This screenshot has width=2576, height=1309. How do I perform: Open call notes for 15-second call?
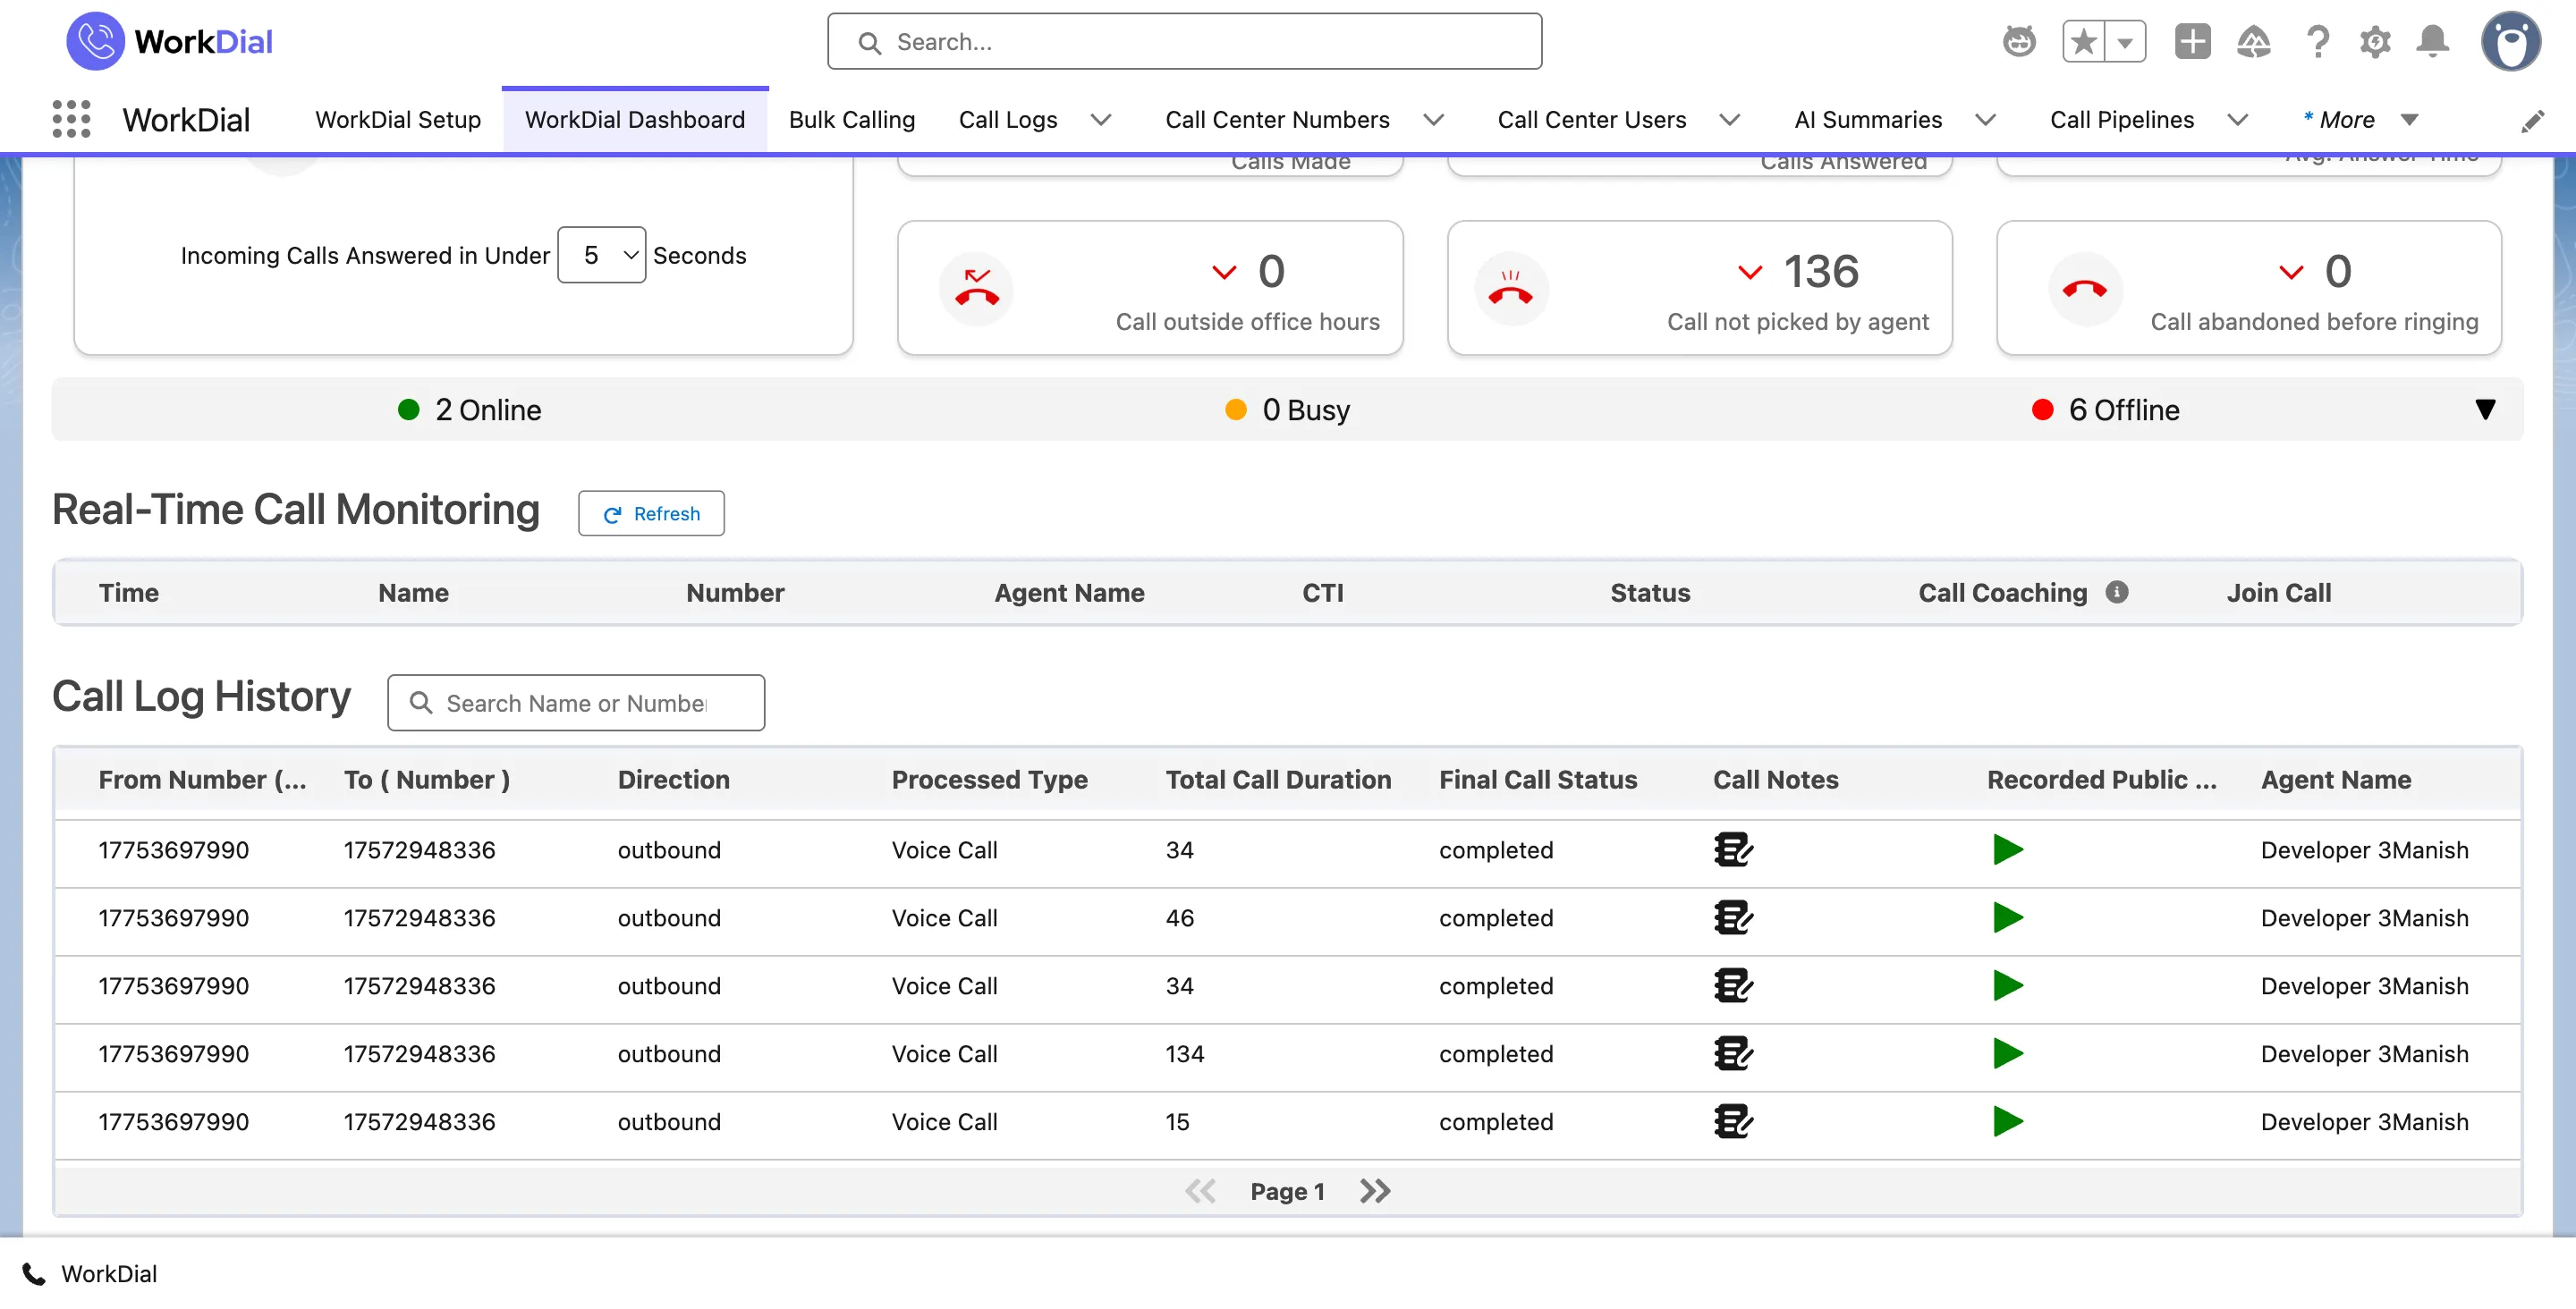pos(1732,1122)
